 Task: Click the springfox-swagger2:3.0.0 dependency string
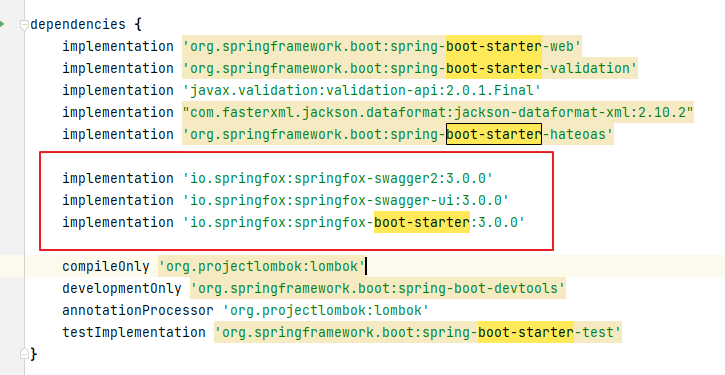tap(338, 178)
